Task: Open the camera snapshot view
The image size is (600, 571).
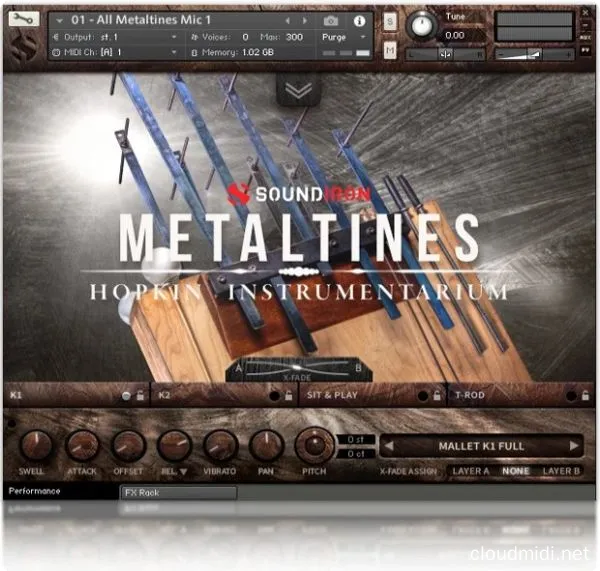Action: pos(331,20)
